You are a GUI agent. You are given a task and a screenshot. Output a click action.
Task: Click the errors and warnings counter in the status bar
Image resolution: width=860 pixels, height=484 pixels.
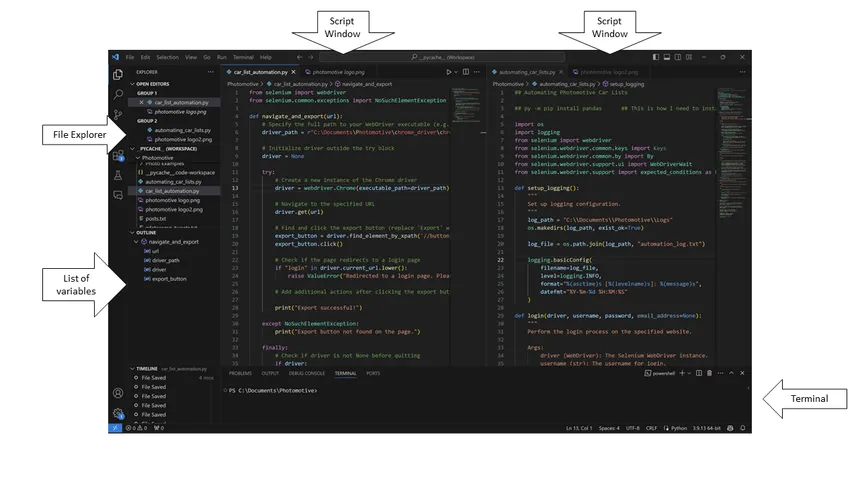click(137, 428)
